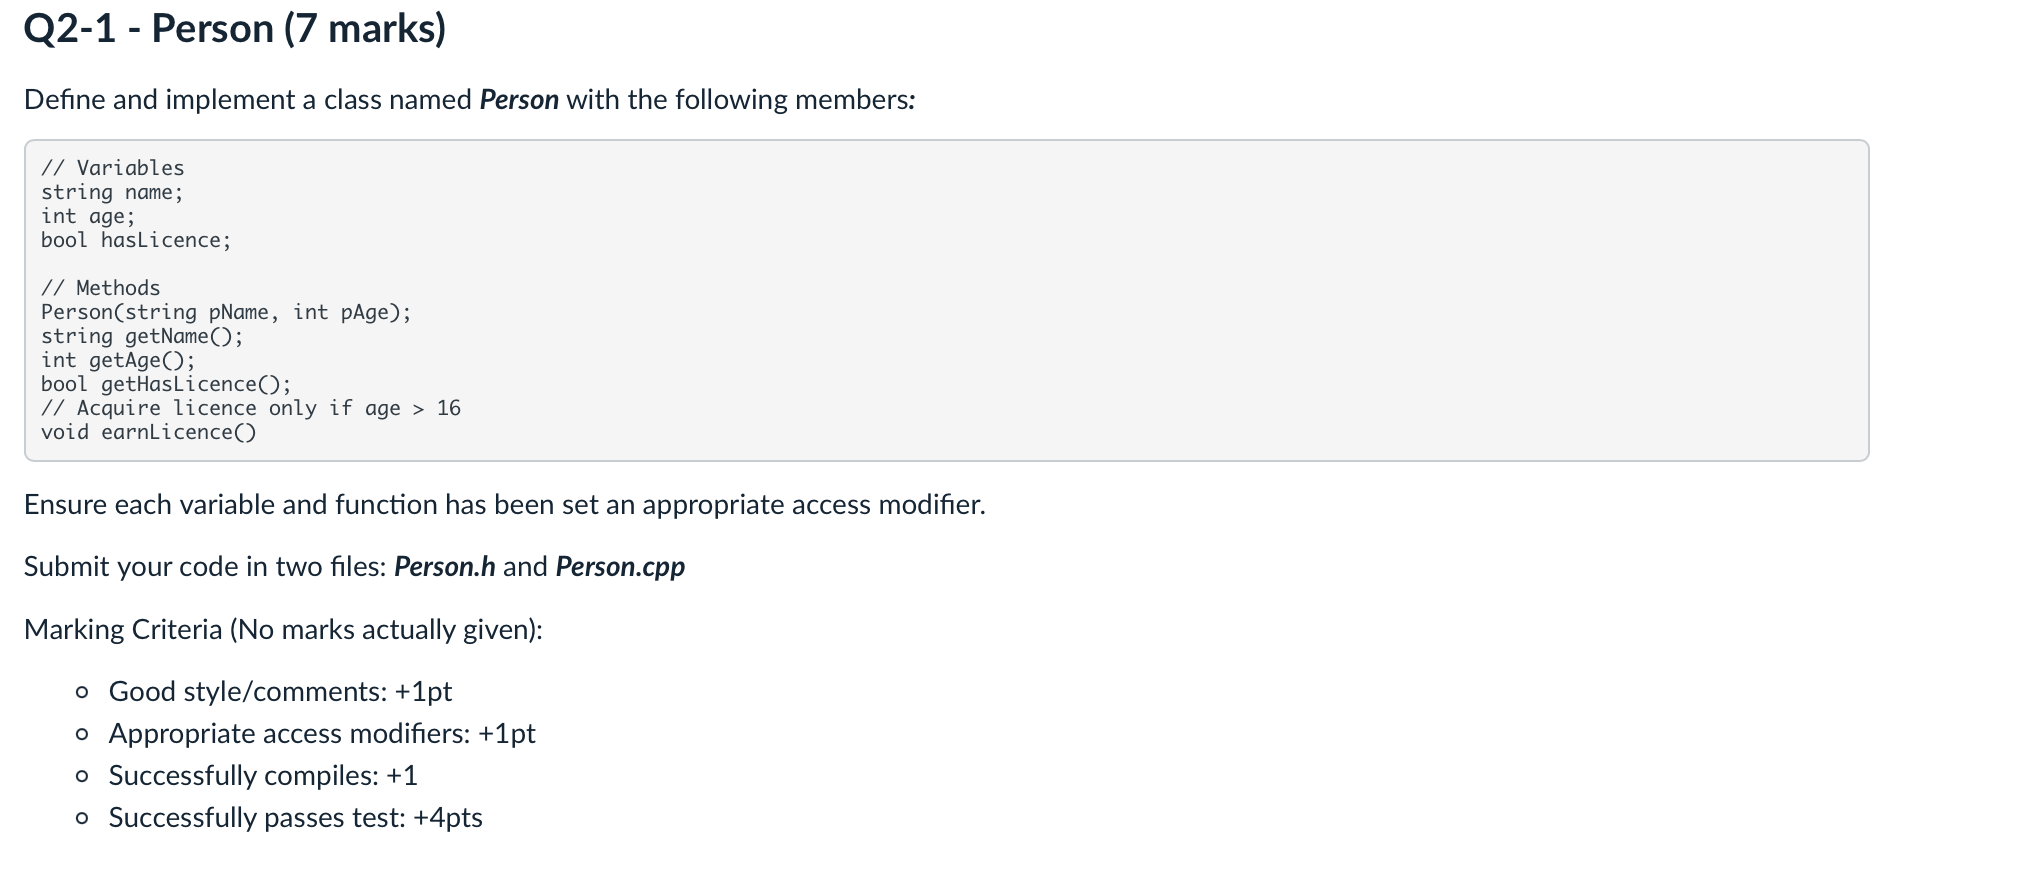
Task: Click the "Successfully passes test: +4pts" bullet
Action: [296, 817]
